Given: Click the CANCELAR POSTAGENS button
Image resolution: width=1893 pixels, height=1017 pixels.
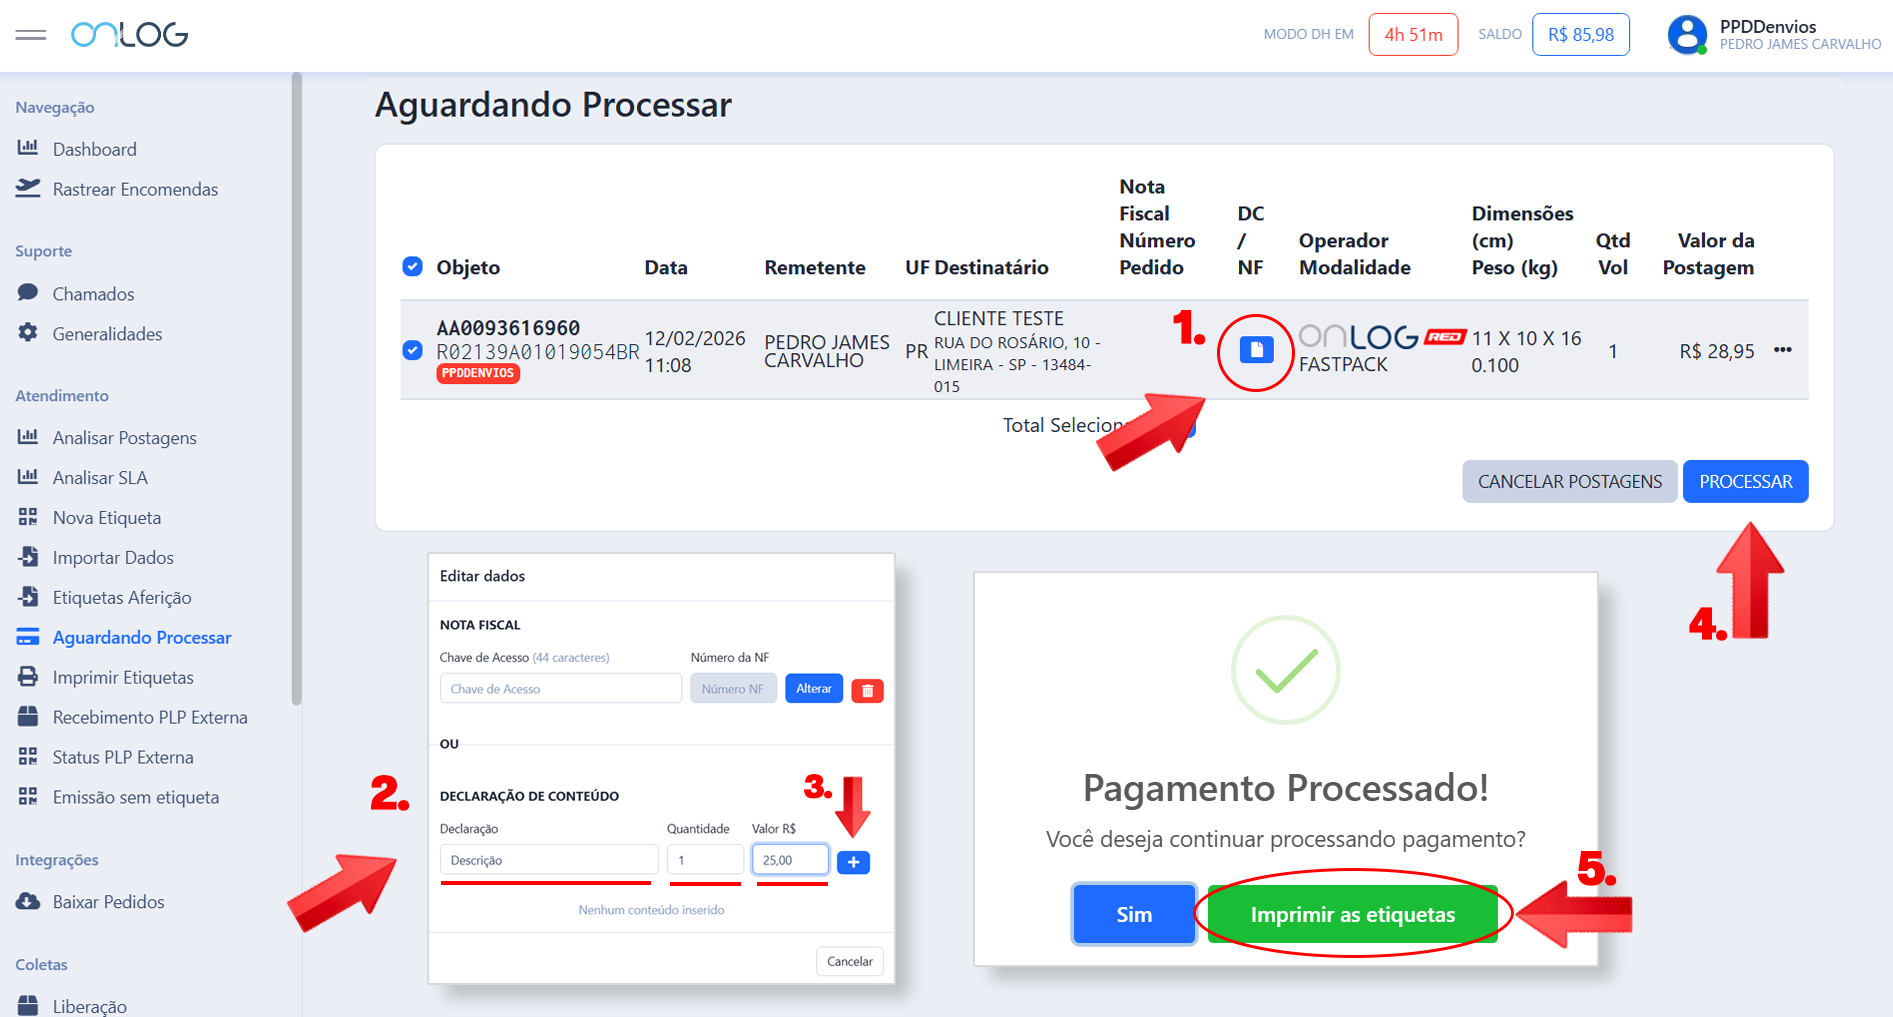Looking at the screenshot, I should pyautogui.click(x=1569, y=481).
